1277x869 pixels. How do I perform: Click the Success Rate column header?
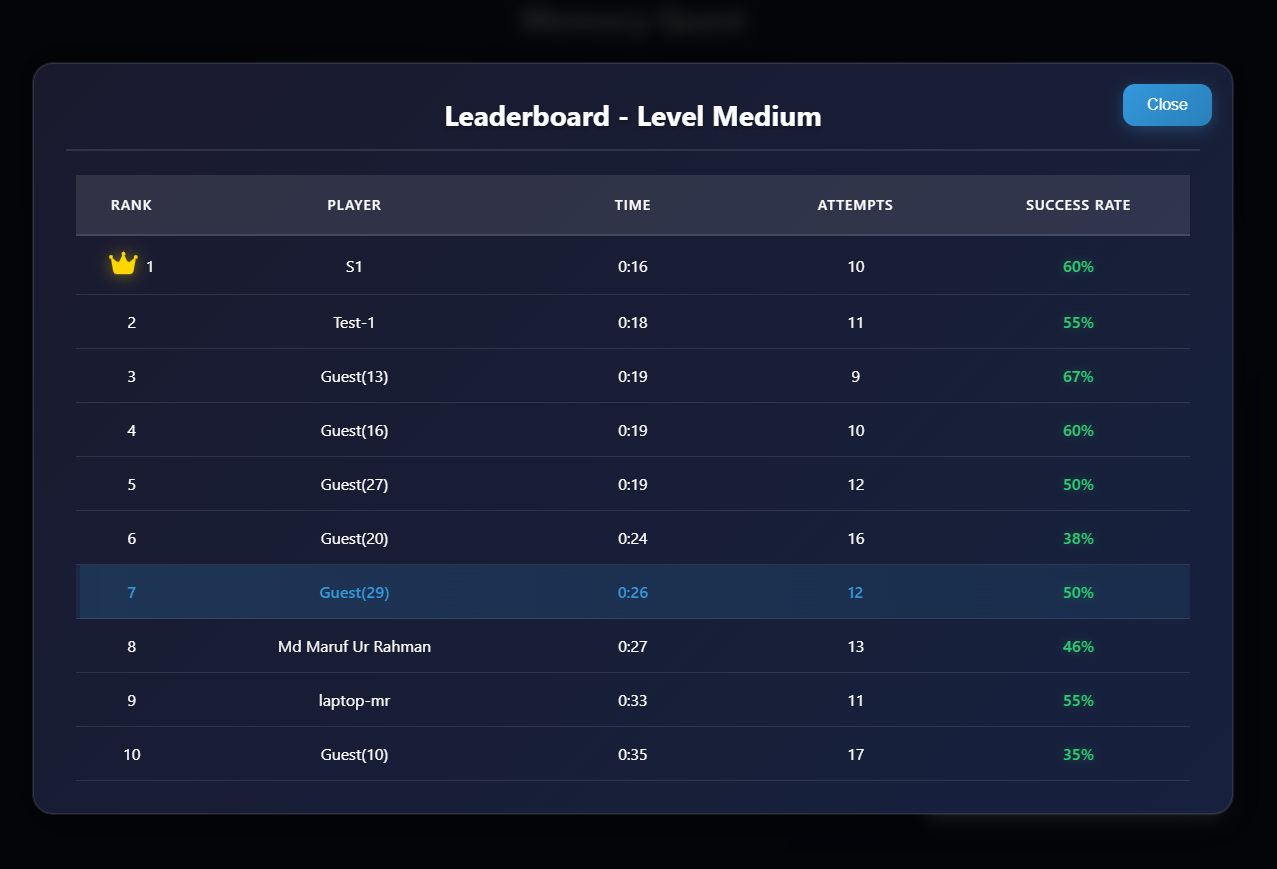click(x=1078, y=205)
